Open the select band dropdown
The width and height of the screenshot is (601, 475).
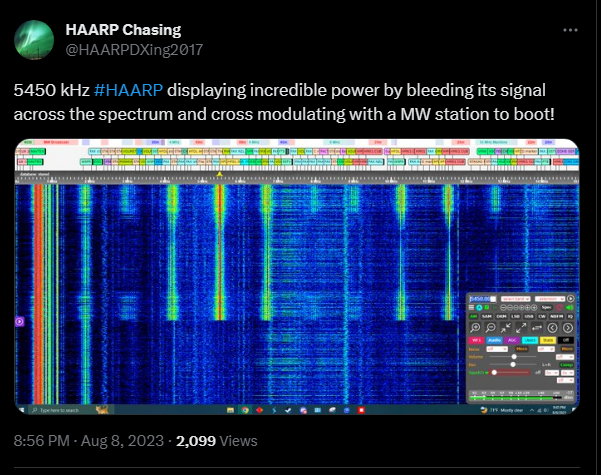516,299
